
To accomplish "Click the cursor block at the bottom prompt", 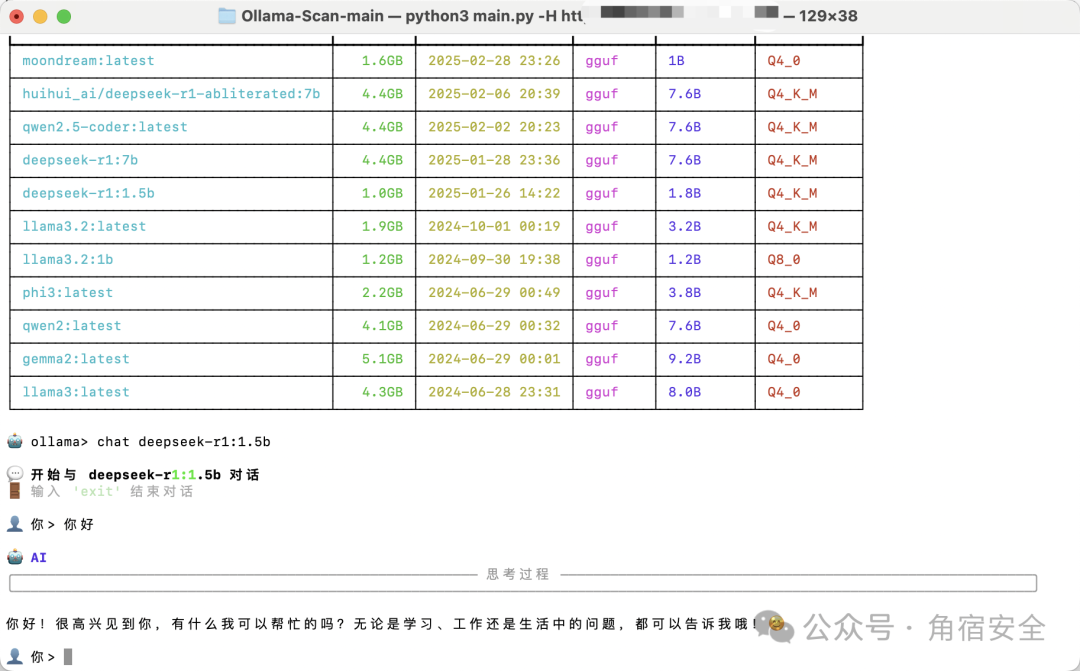I will pyautogui.click(x=68, y=657).
